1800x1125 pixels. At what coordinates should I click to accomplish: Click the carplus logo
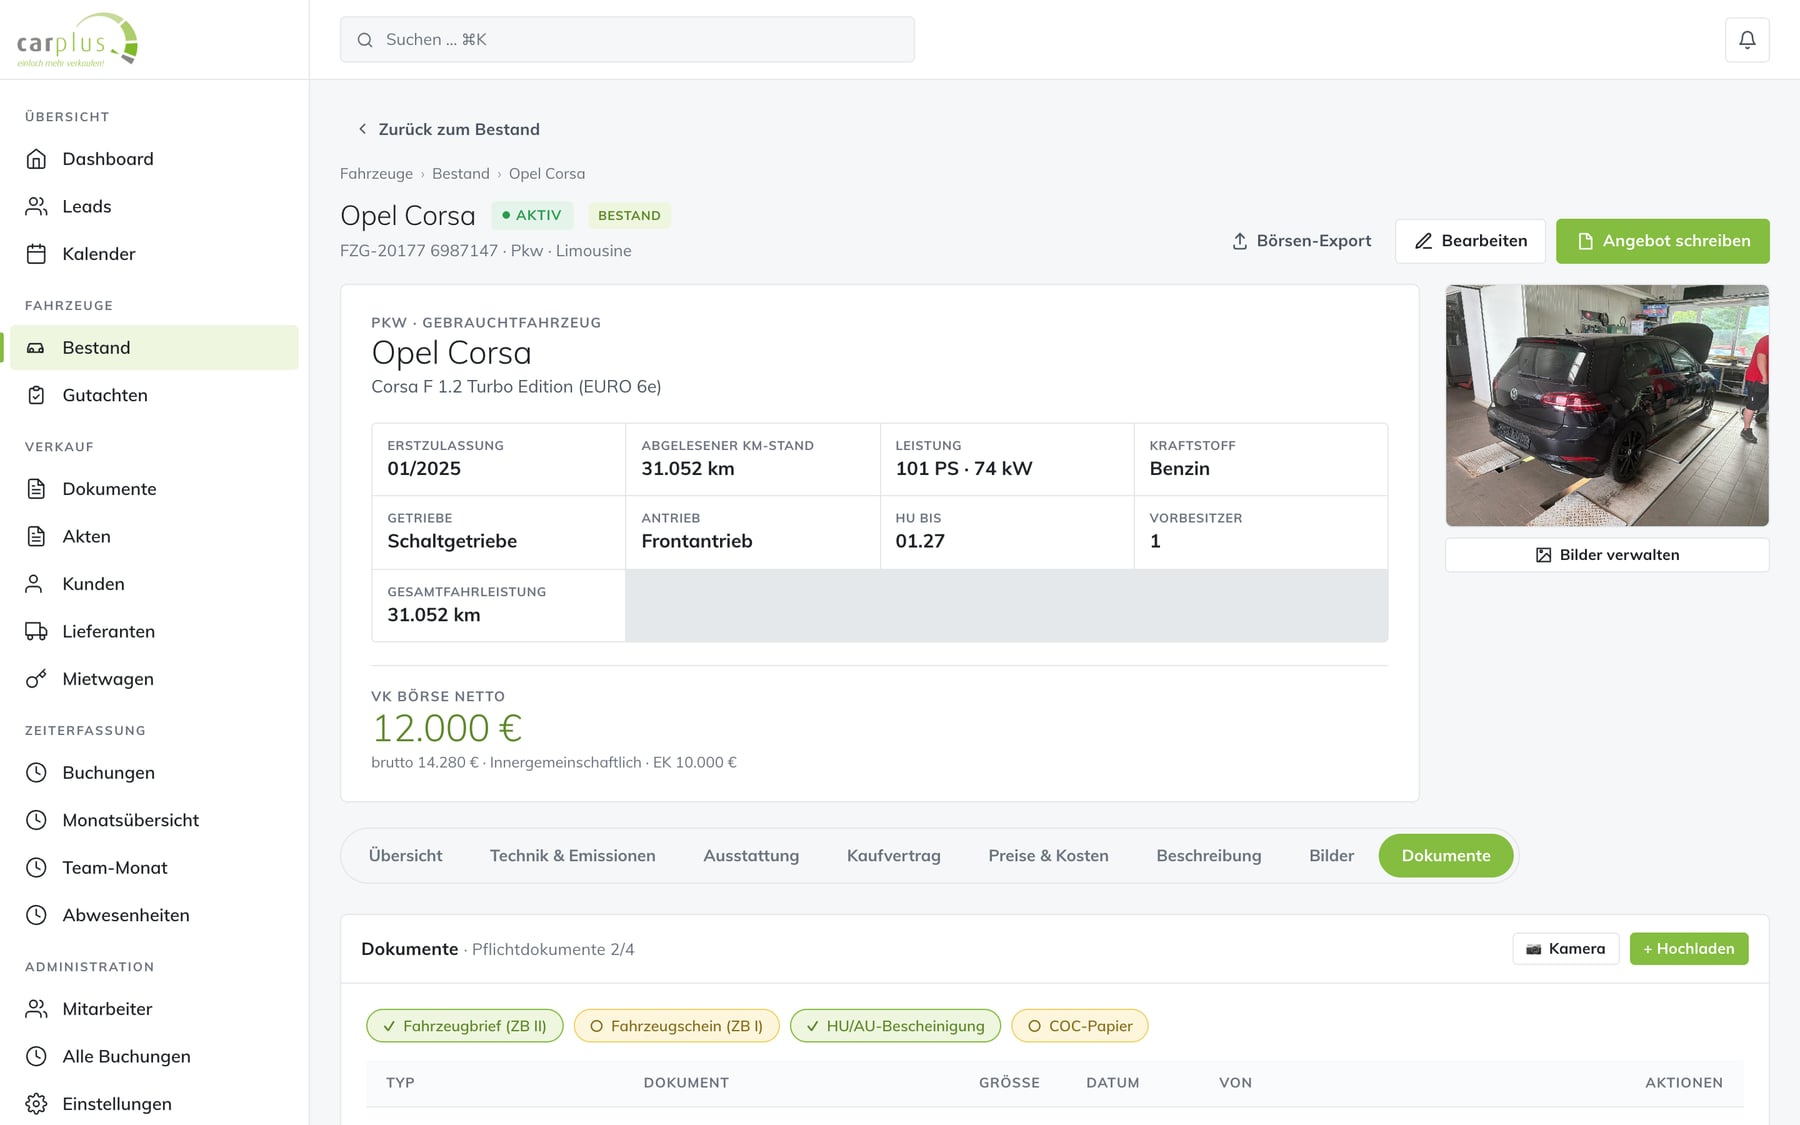77,40
